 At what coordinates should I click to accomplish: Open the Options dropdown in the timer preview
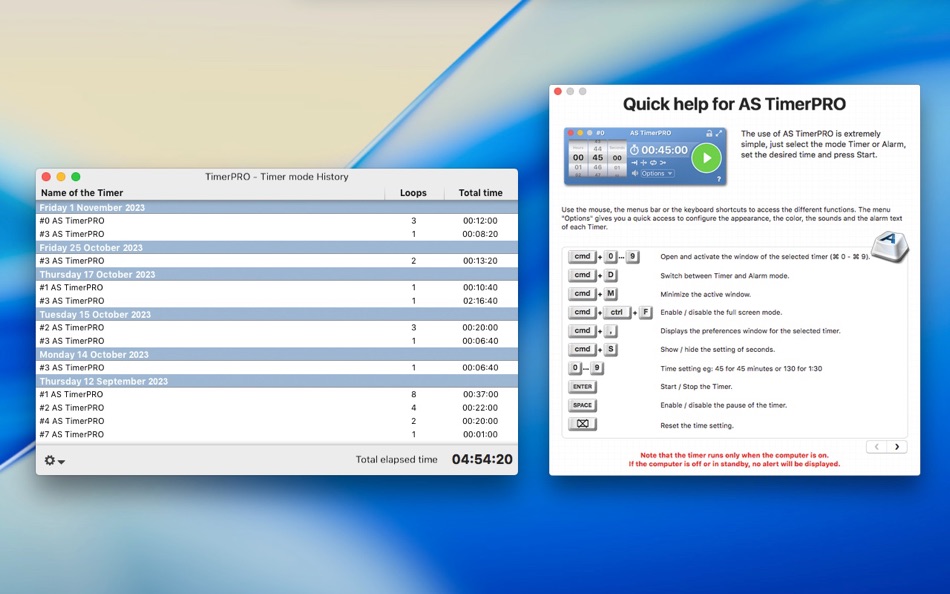[657, 173]
